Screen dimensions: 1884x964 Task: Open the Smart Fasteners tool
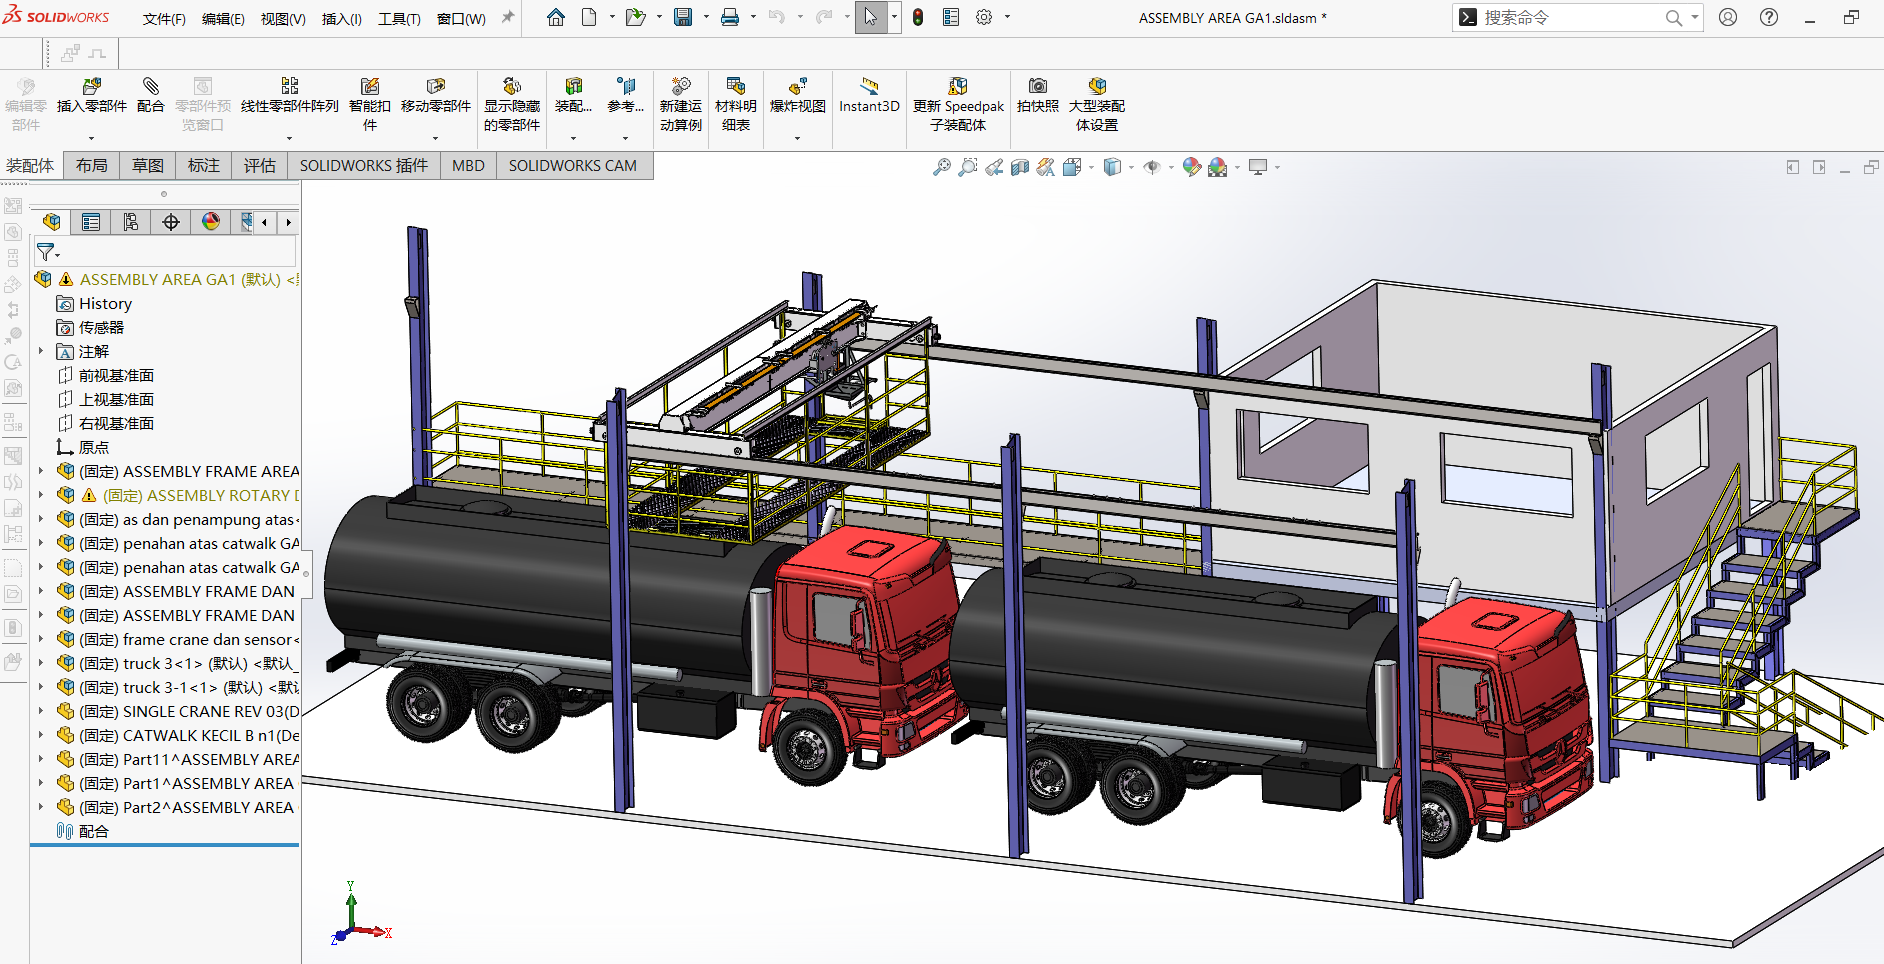(x=370, y=87)
